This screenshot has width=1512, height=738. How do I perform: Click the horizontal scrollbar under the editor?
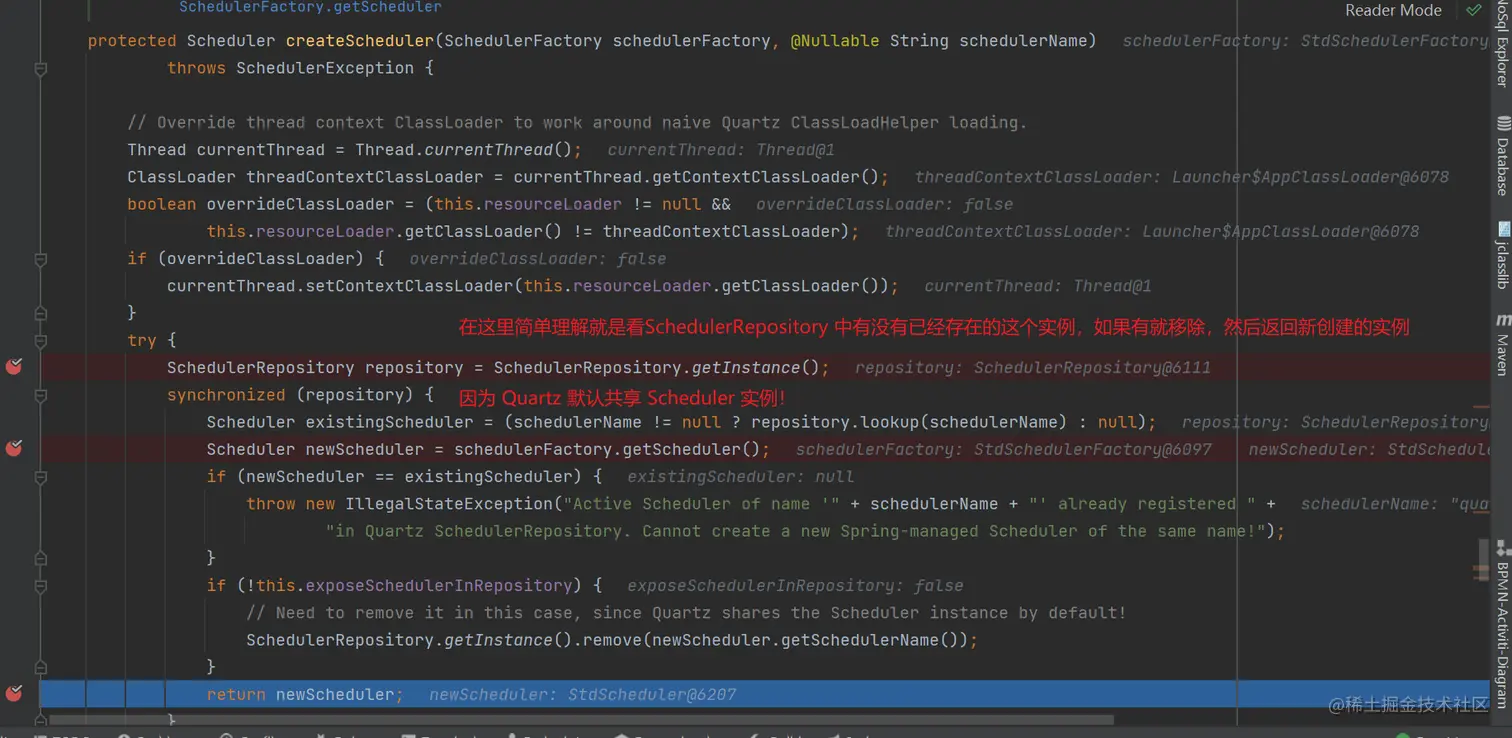pyautogui.click(x=580, y=719)
